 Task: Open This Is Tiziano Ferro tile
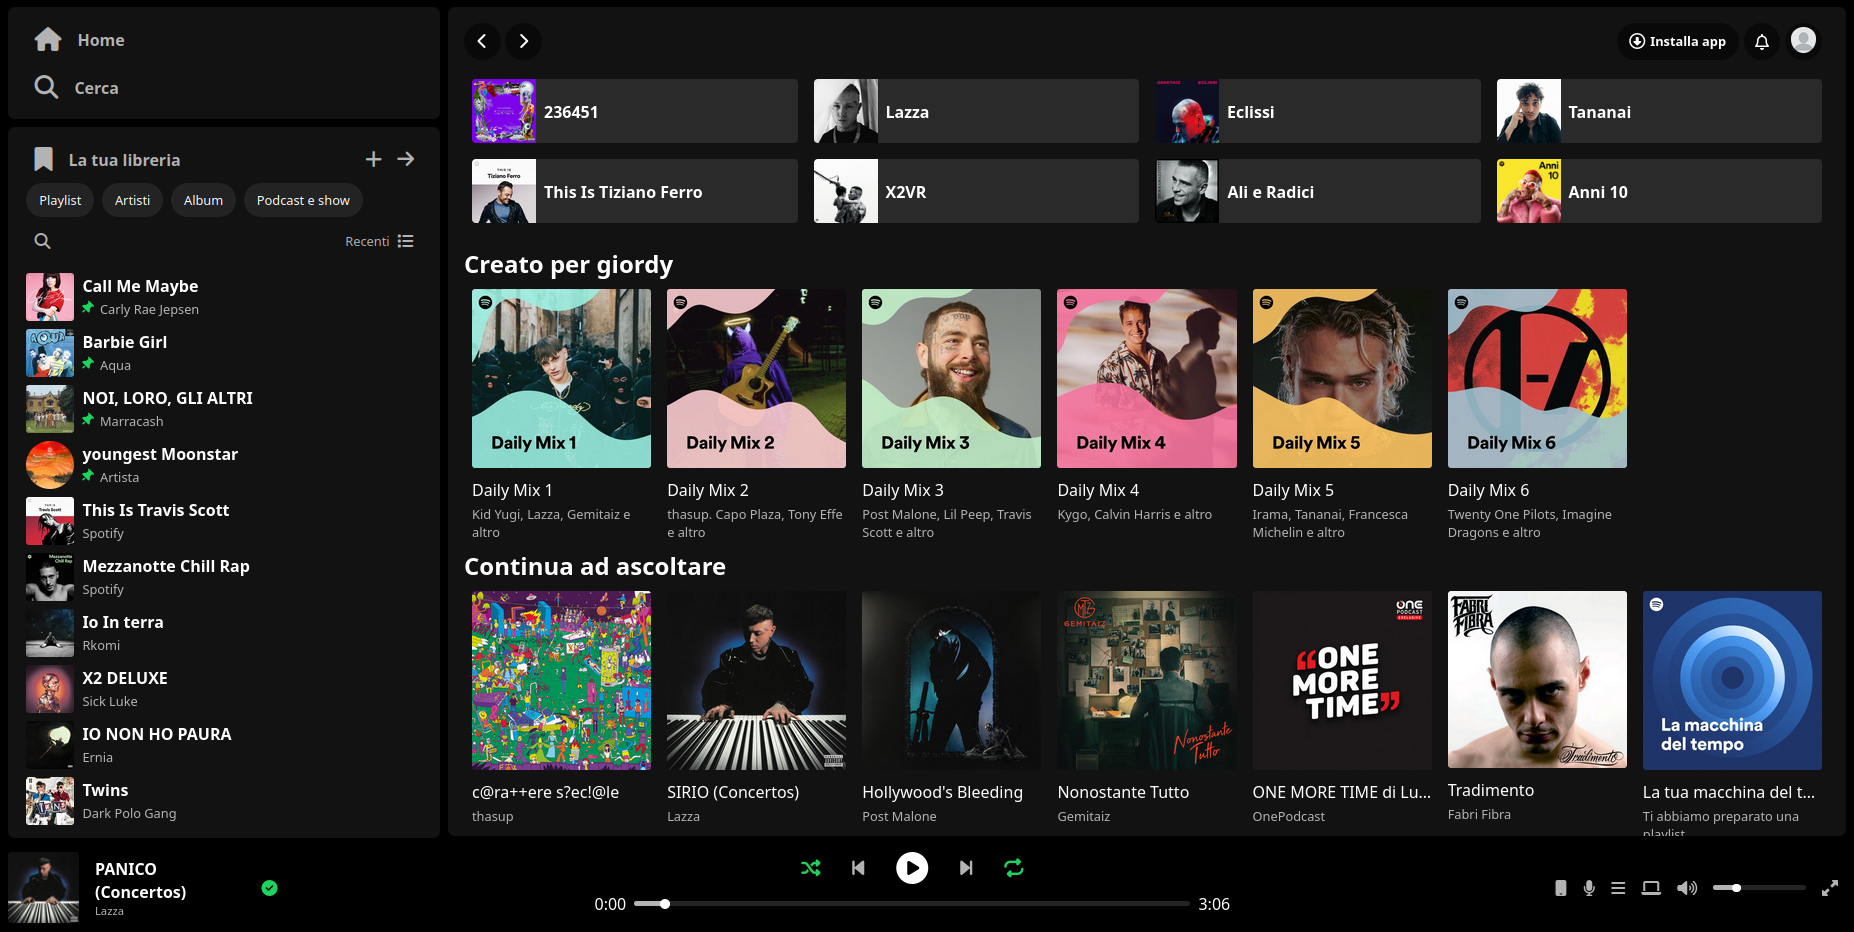635,191
